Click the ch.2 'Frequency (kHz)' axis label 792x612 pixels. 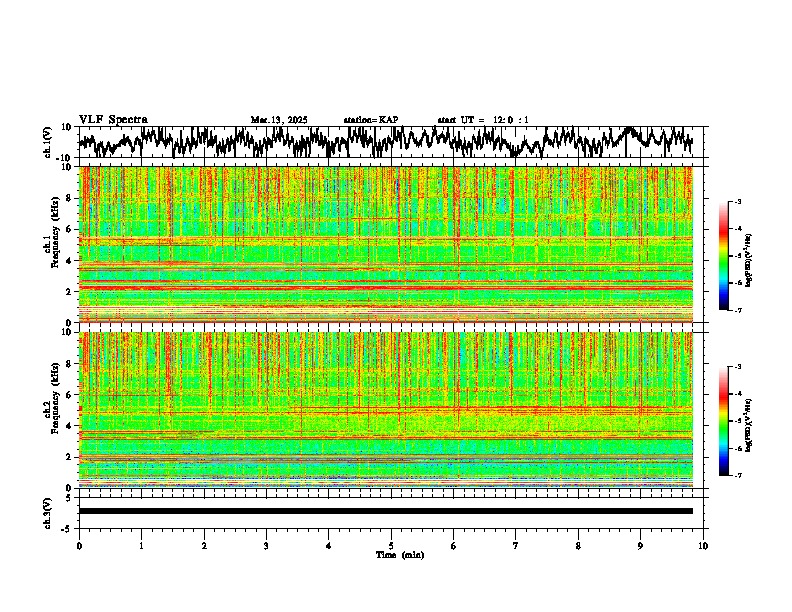tap(55, 398)
